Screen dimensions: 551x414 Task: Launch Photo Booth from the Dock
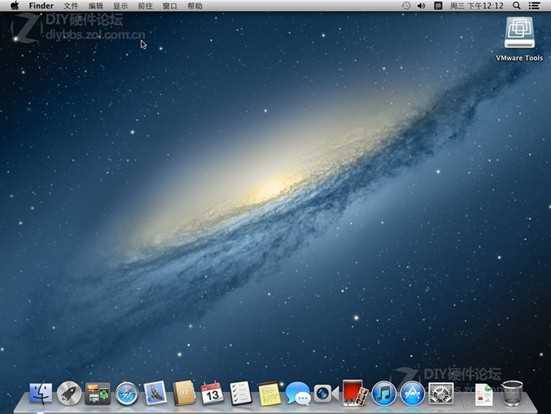tap(354, 393)
